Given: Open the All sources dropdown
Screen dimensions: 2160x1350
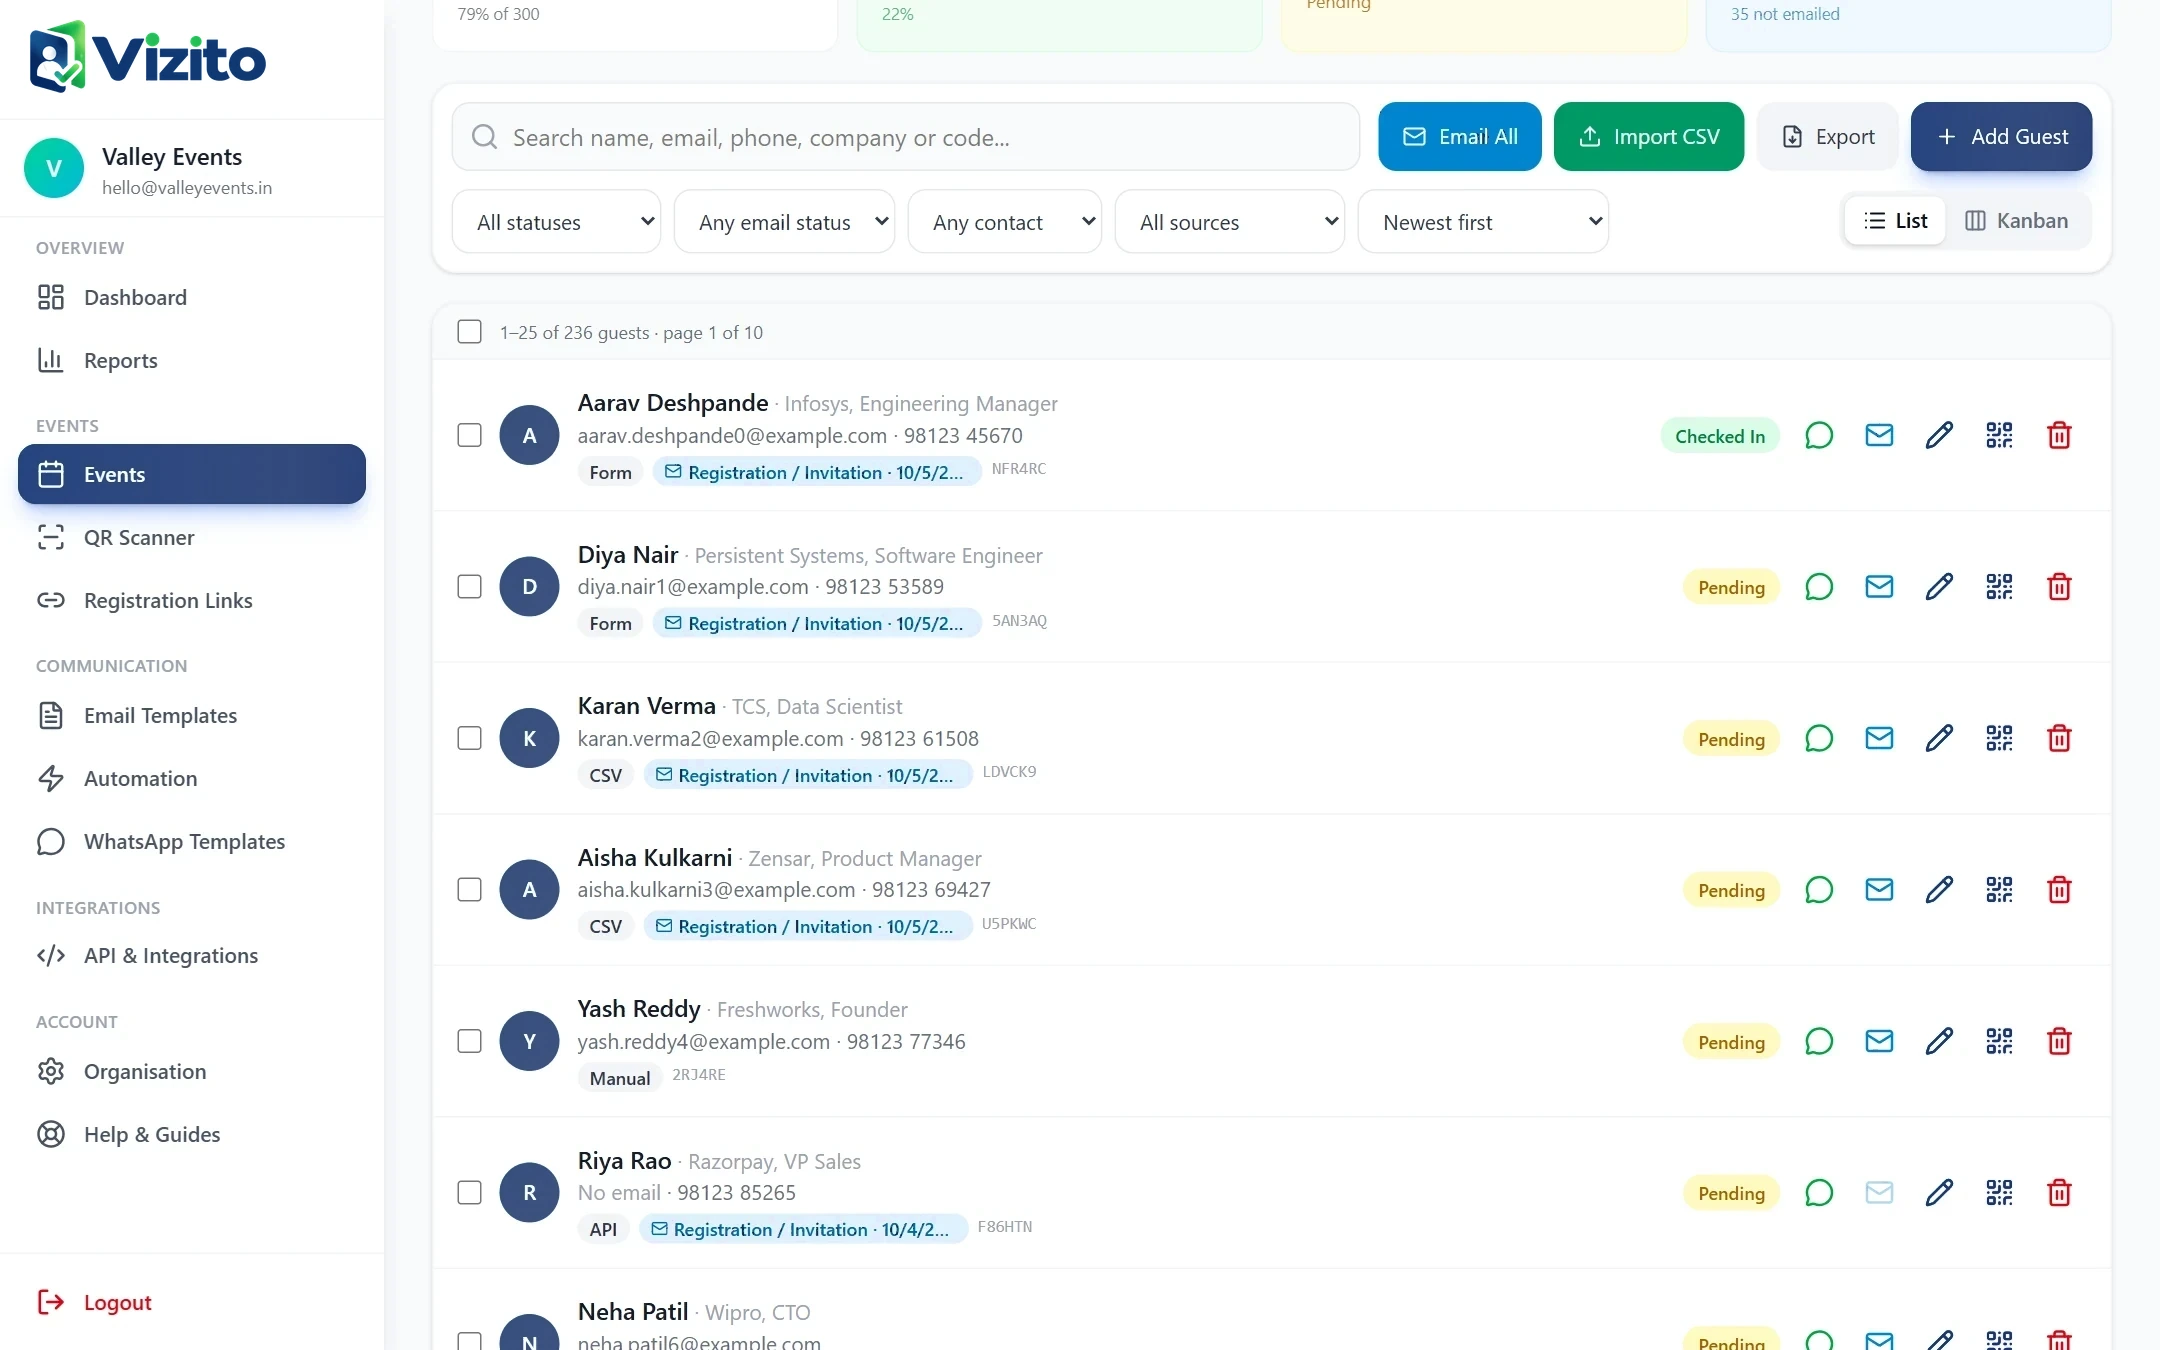Looking at the screenshot, I should pos(1230,222).
